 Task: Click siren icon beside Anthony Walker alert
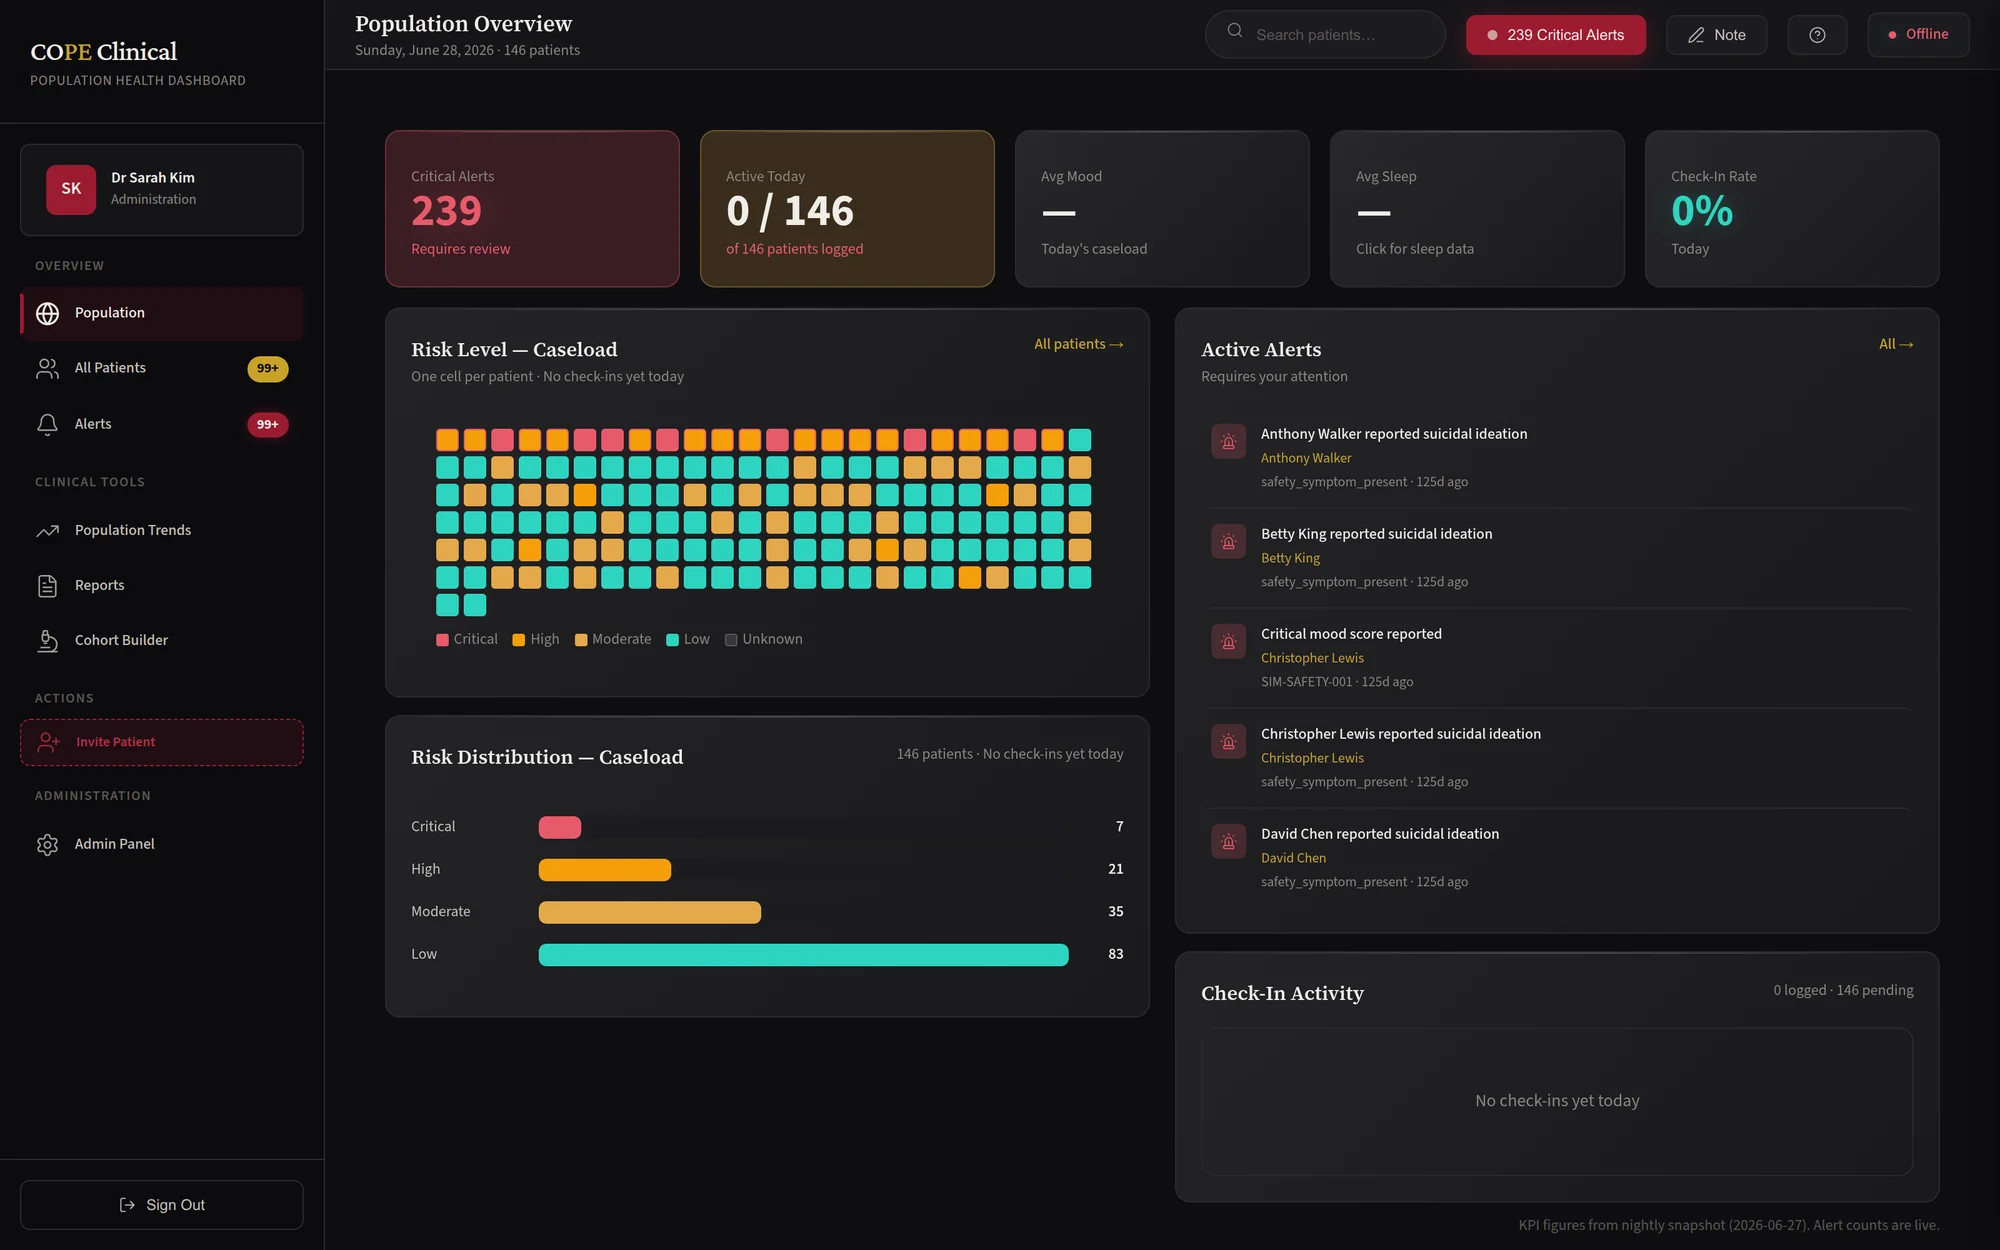click(1228, 442)
